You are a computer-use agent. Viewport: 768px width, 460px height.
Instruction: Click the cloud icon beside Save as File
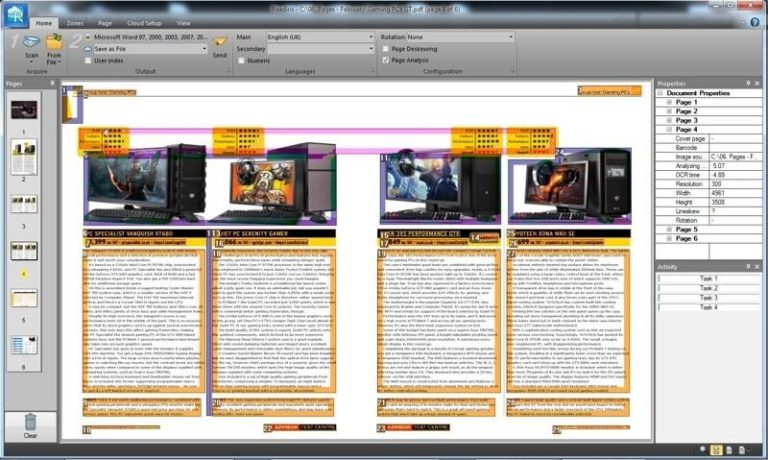(x=88, y=49)
